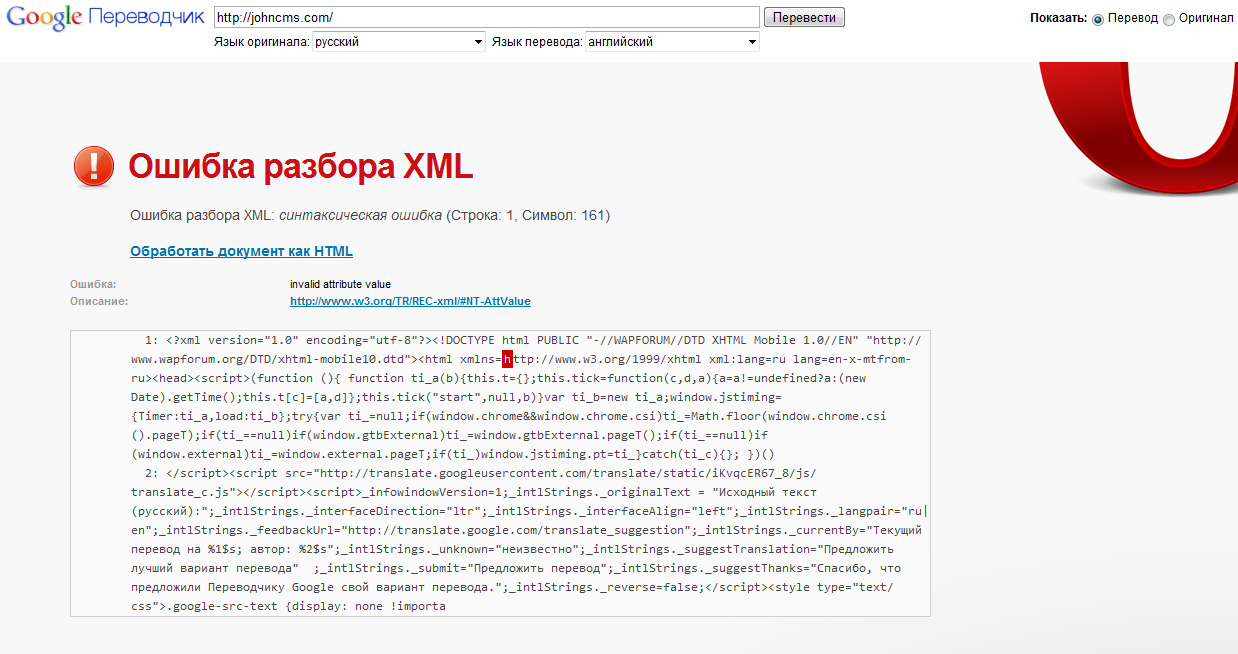
Task: Click the Язык перевода: label
Action: pos(537,42)
